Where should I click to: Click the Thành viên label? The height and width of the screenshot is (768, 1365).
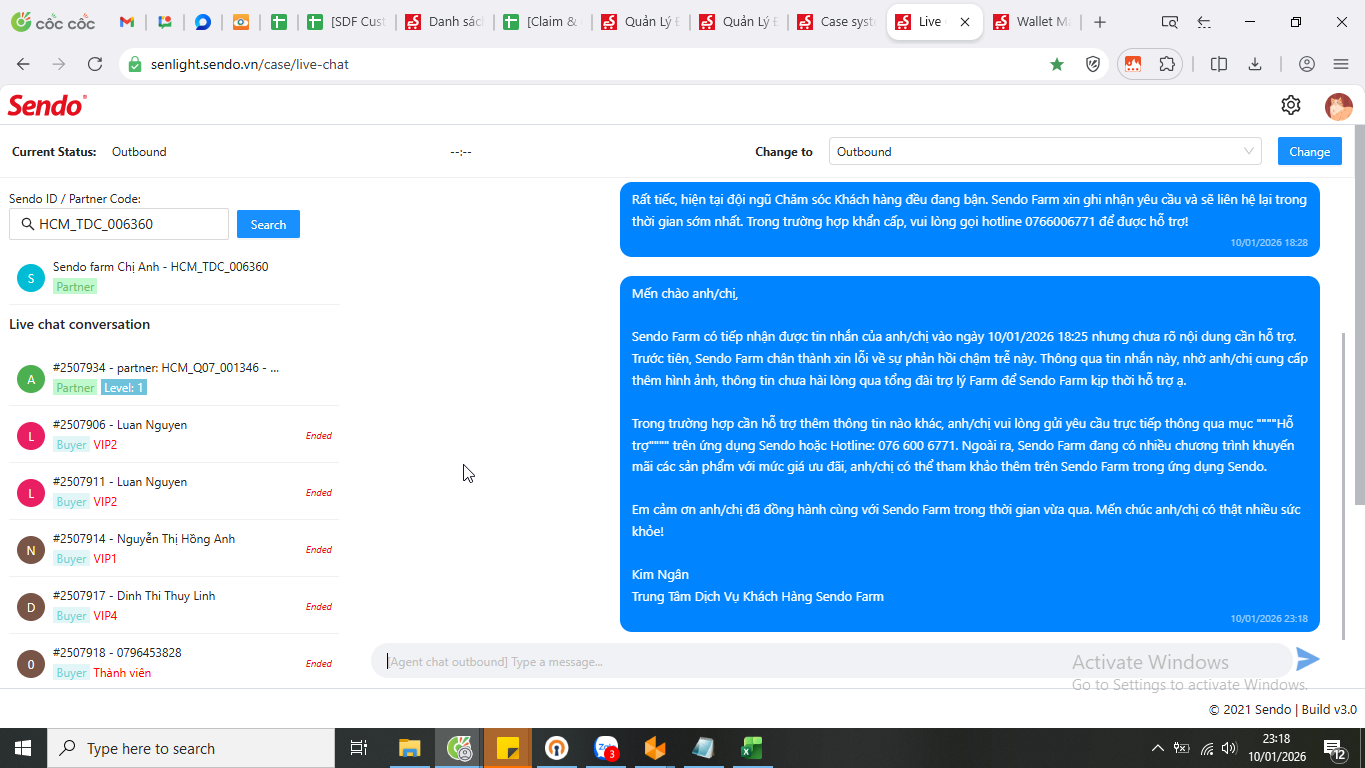click(x=122, y=673)
